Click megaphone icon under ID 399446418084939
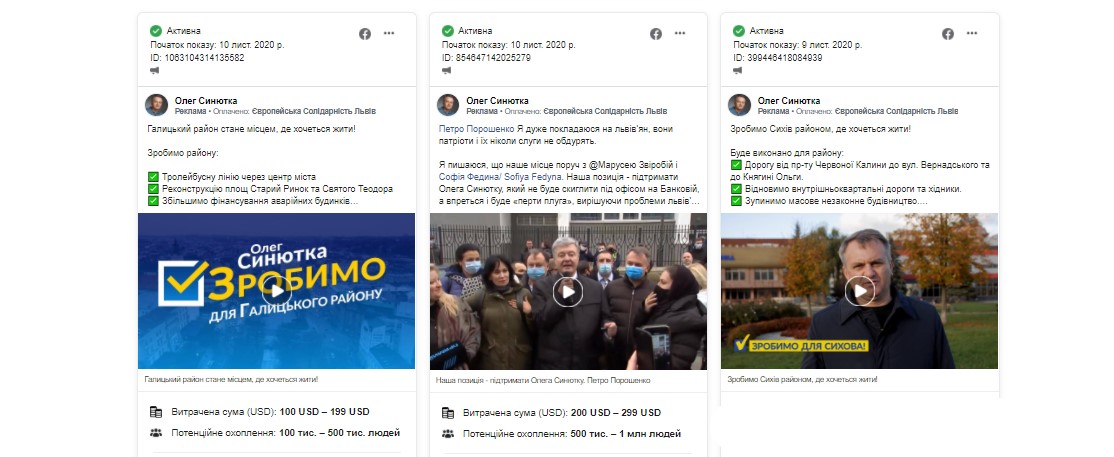 (738, 70)
